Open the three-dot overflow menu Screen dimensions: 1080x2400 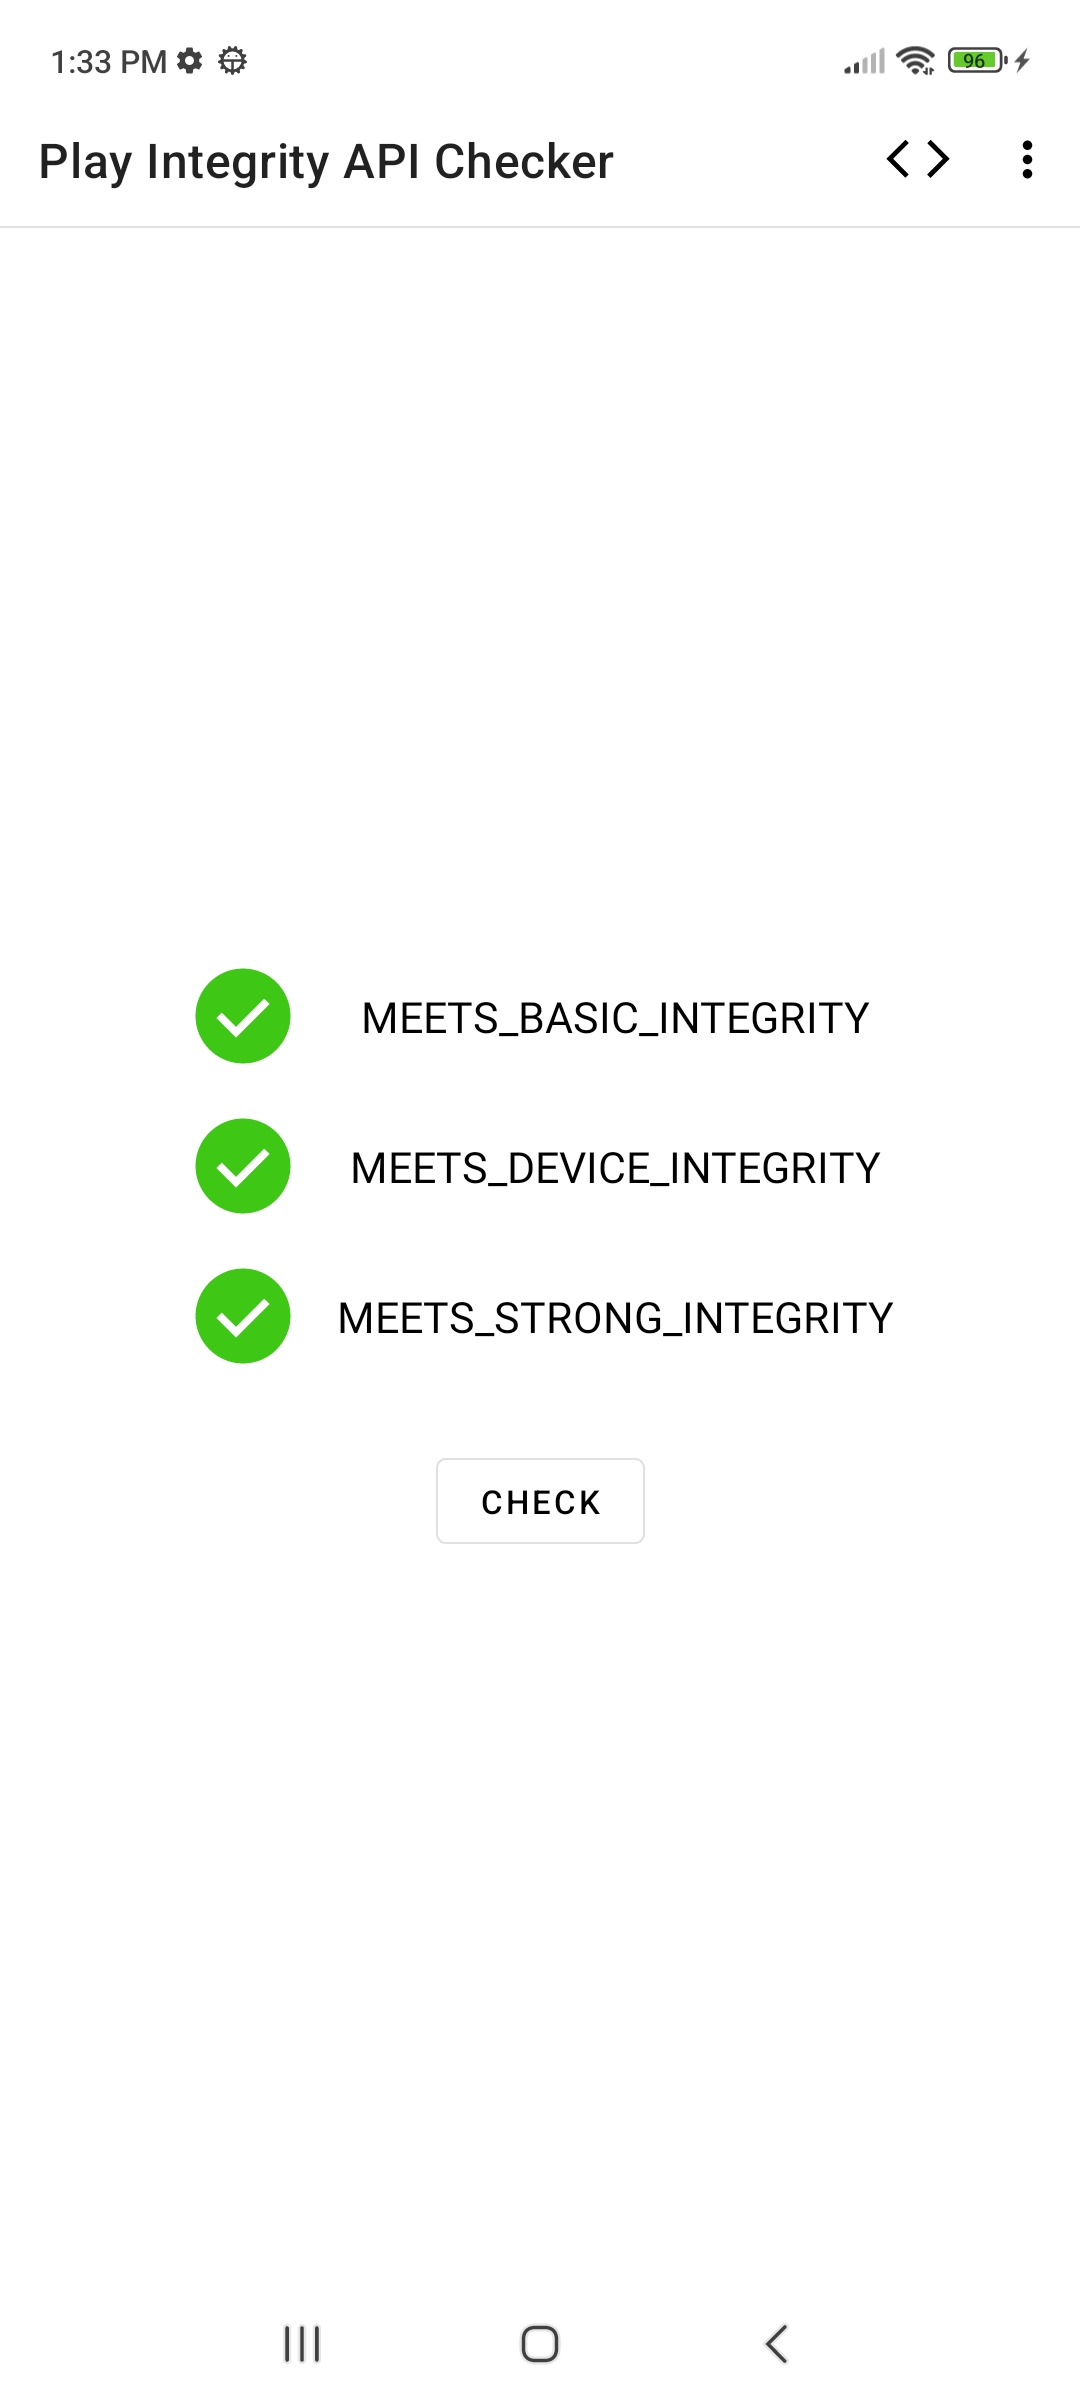tap(1027, 160)
